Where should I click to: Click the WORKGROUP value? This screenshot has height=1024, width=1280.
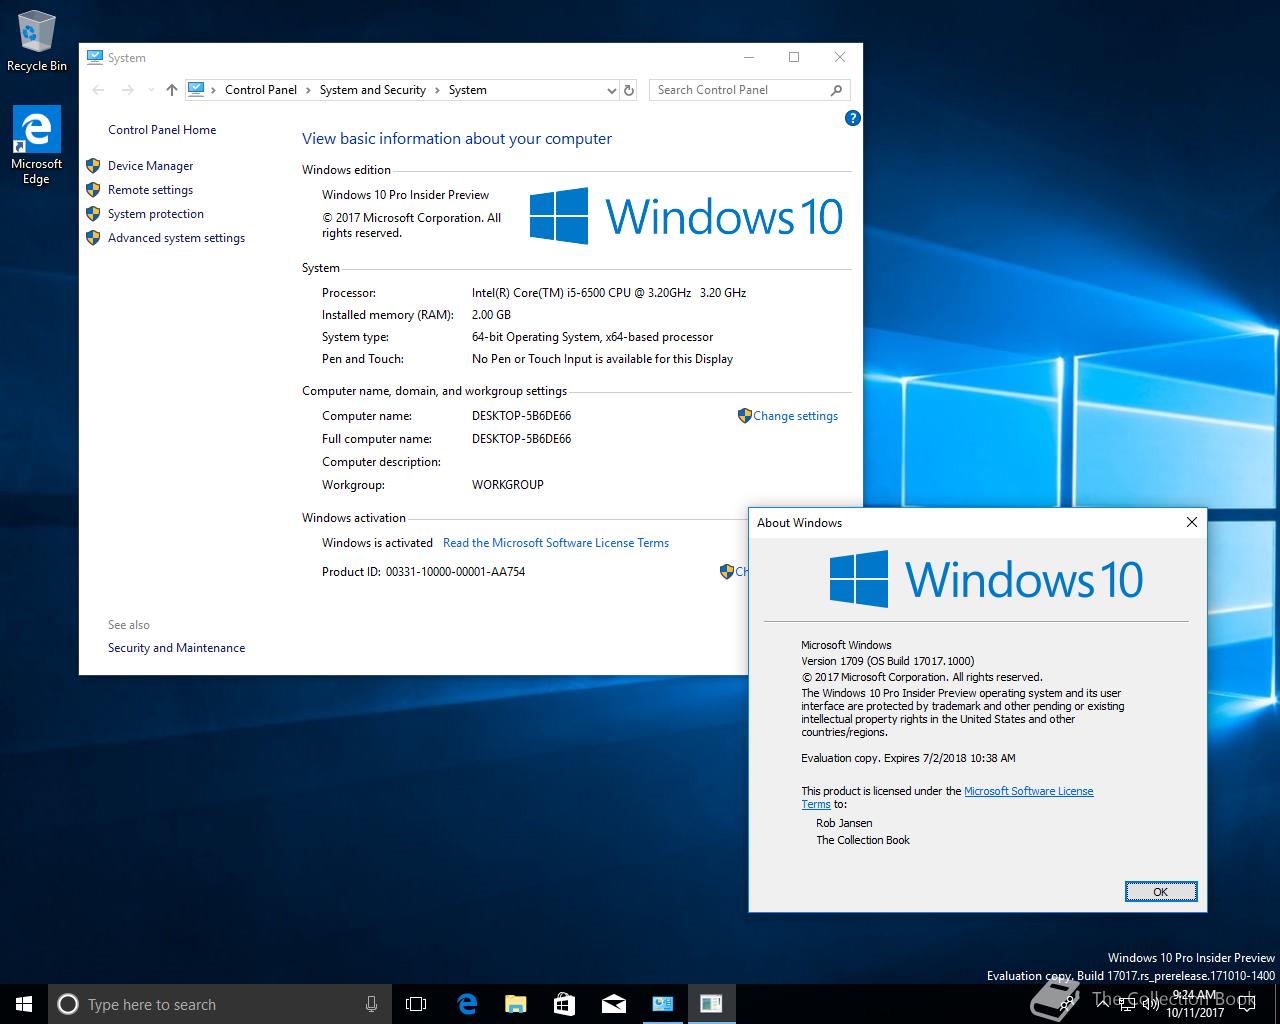coord(508,485)
